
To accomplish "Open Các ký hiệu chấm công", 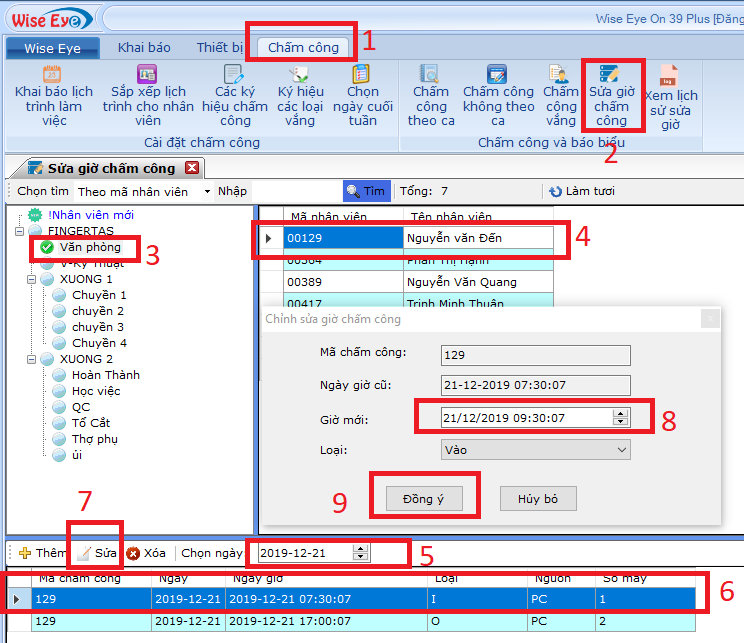I will pyautogui.click(x=234, y=96).
